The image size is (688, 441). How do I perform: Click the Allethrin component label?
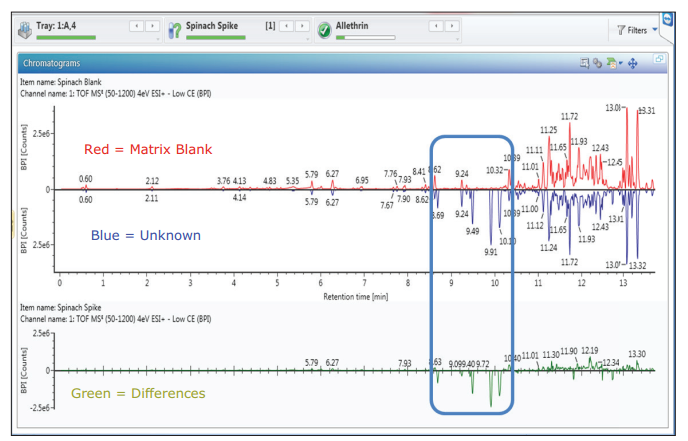click(352, 26)
